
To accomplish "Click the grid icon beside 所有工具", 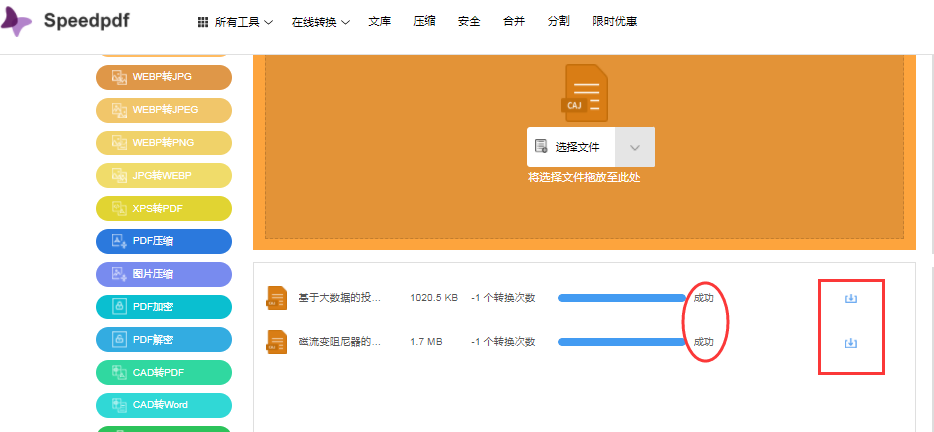I will pyautogui.click(x=203, y=22).
